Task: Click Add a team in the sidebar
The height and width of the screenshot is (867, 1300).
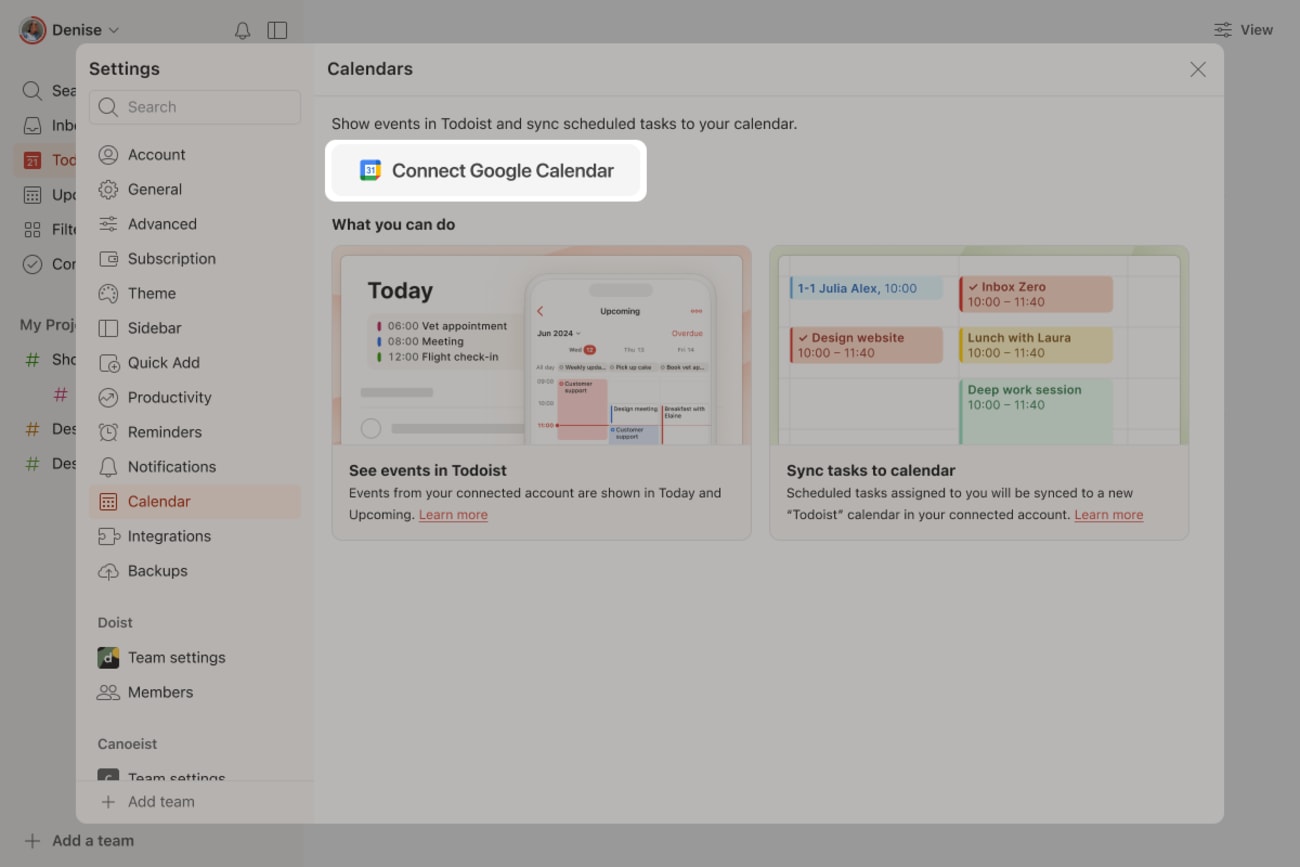Action: [x=78, y=840]
